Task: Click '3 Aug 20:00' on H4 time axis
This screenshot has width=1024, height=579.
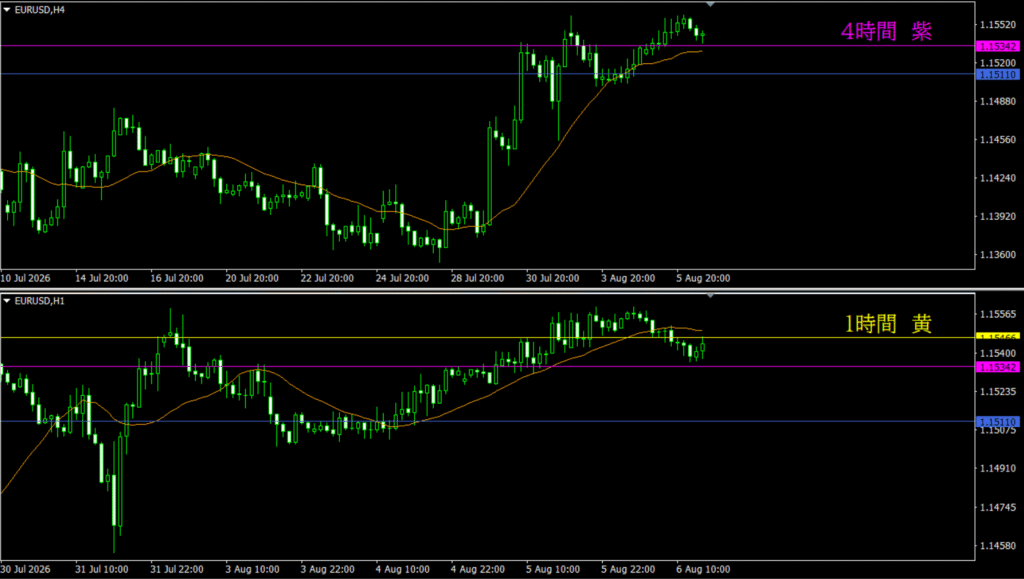Action: point(628,278)
